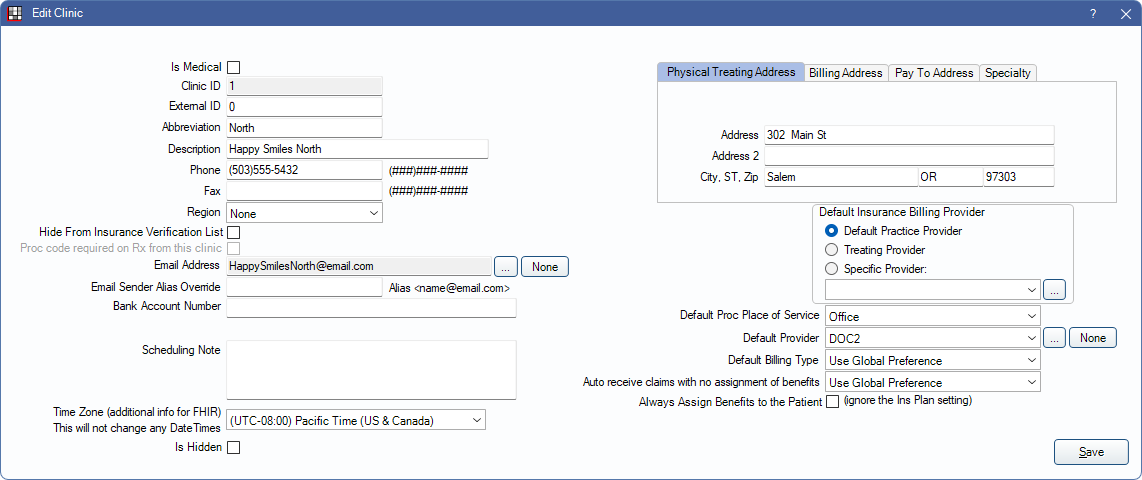Screen dimensions: 1142x480
Task: Expand the Region dropdown
Action: pyautogui.click(x=304, y=213)
